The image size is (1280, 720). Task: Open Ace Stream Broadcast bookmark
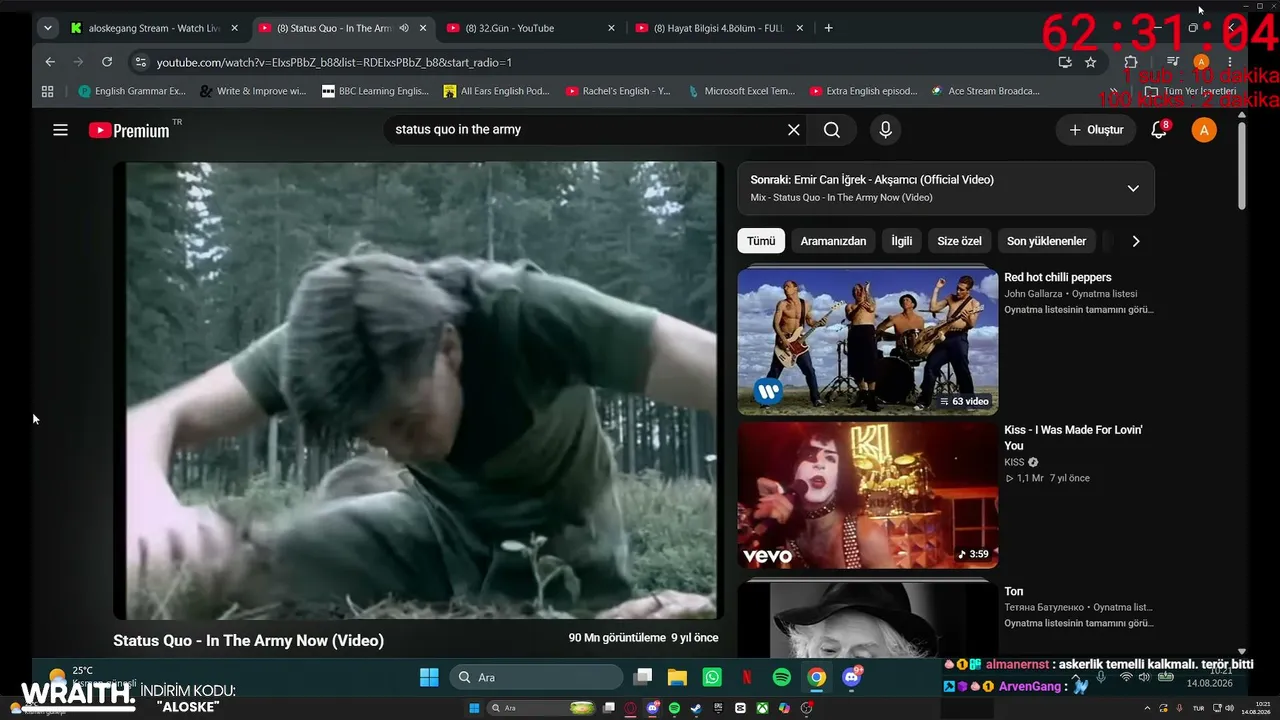[985, 91]
